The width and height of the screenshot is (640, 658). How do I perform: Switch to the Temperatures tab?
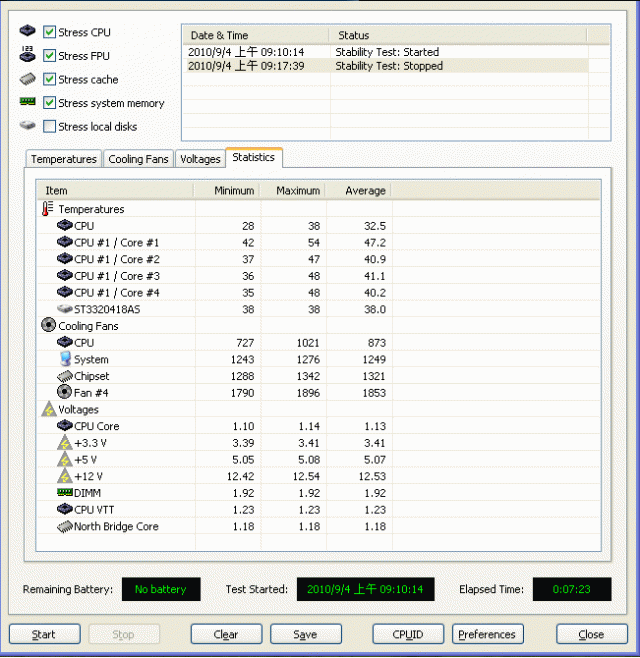[x=64, y=159]
